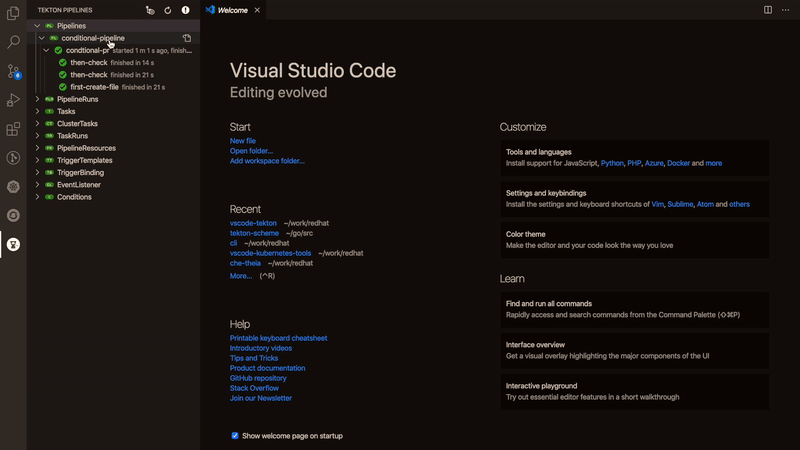Open recent cli project
Viewport: 800px width, 450px height.
pos(233,243)
